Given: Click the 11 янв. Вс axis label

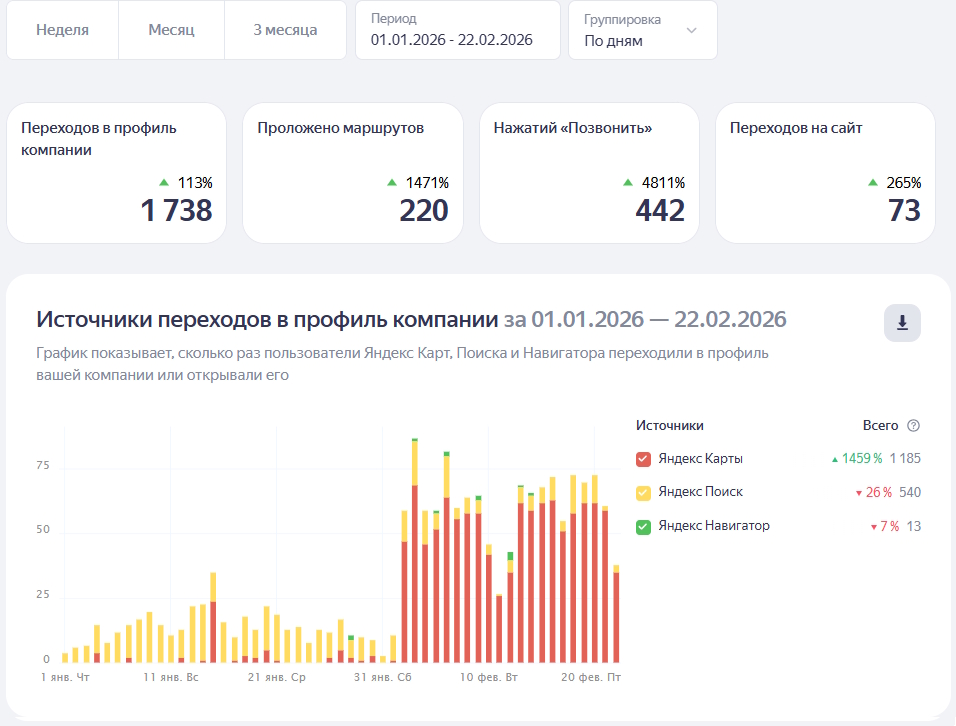Looking at the screenshot, I should pos(171,677).
